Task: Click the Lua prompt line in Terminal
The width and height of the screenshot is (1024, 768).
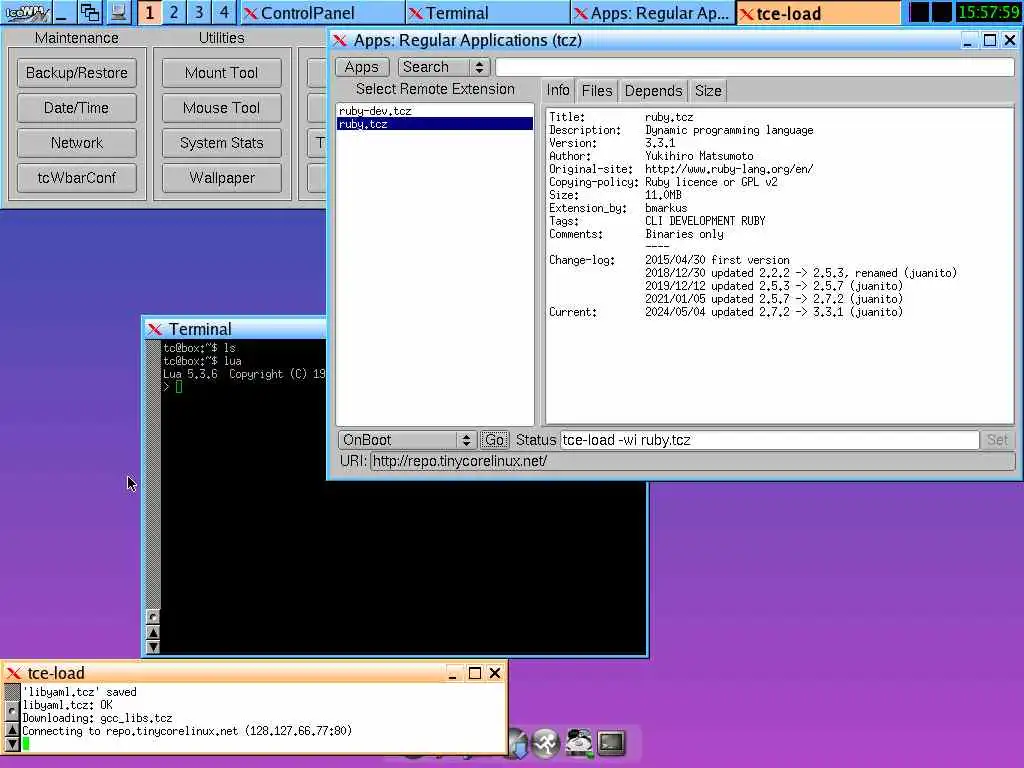Action: 172,387
